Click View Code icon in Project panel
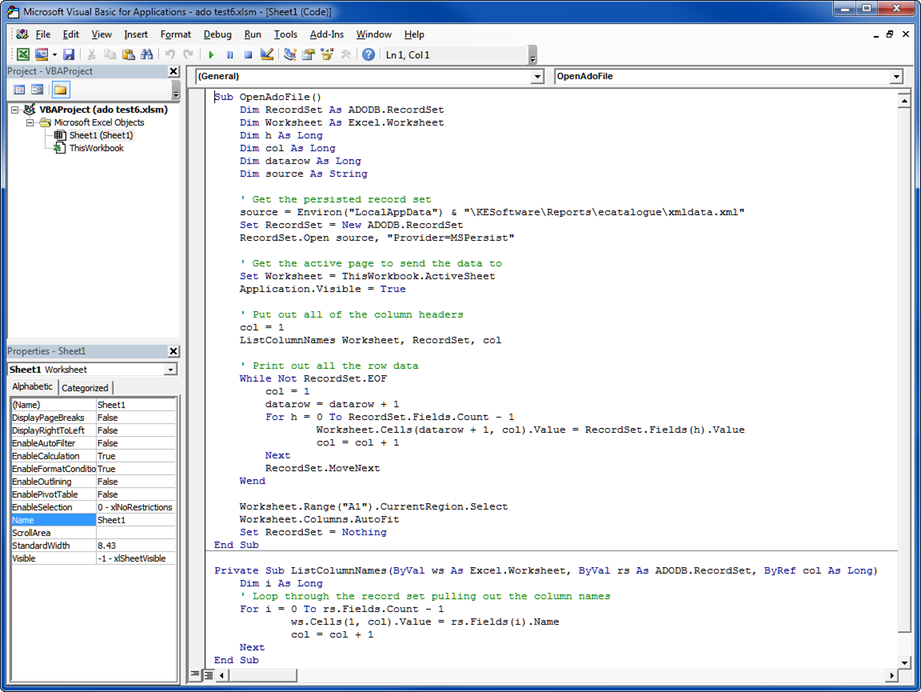 pyautogui.click(x=19, y=90)
